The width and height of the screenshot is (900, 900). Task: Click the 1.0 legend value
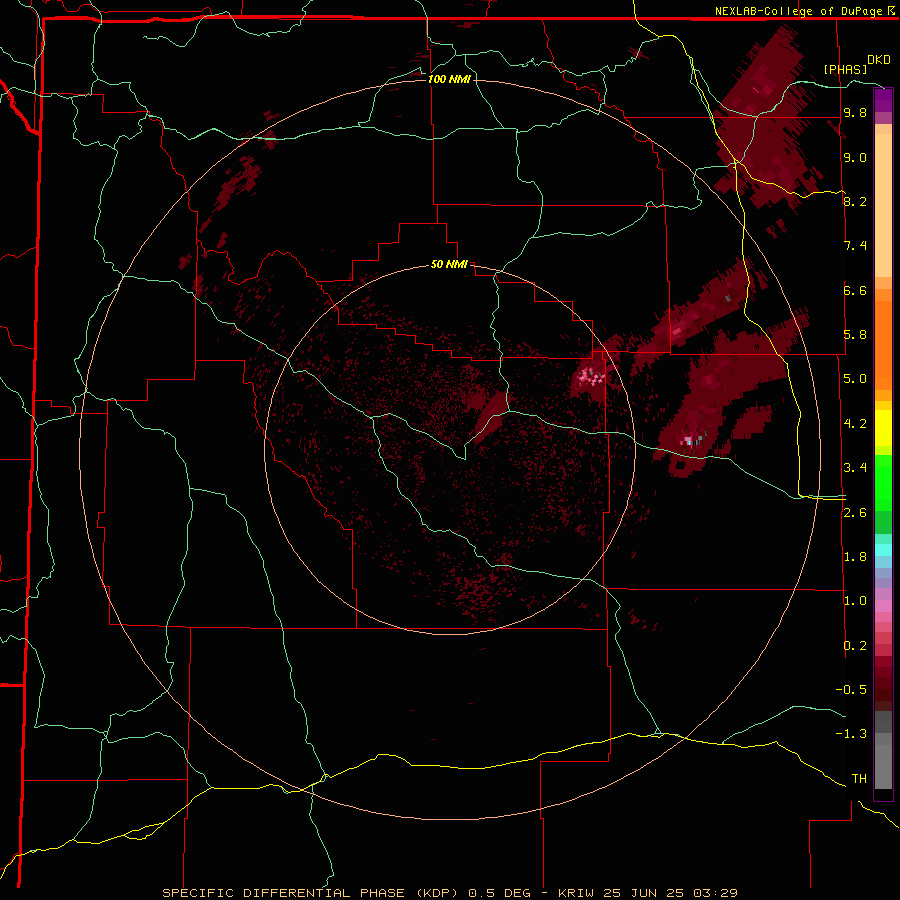(855, 601)
